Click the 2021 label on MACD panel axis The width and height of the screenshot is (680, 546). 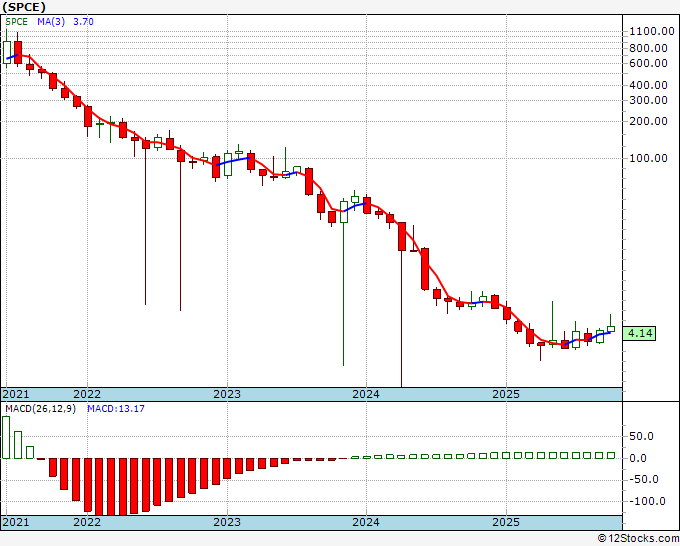click(x=16, y=522)
